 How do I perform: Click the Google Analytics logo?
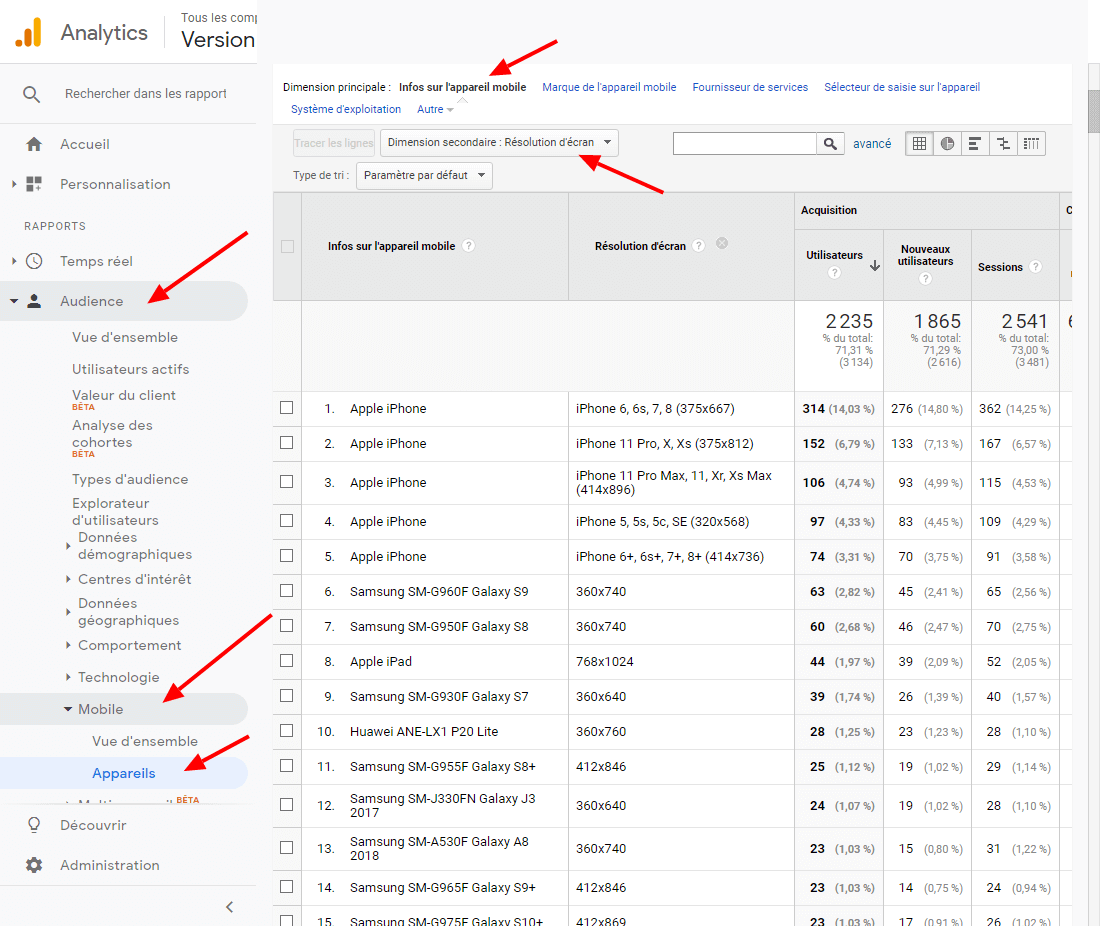coord(29,33)
